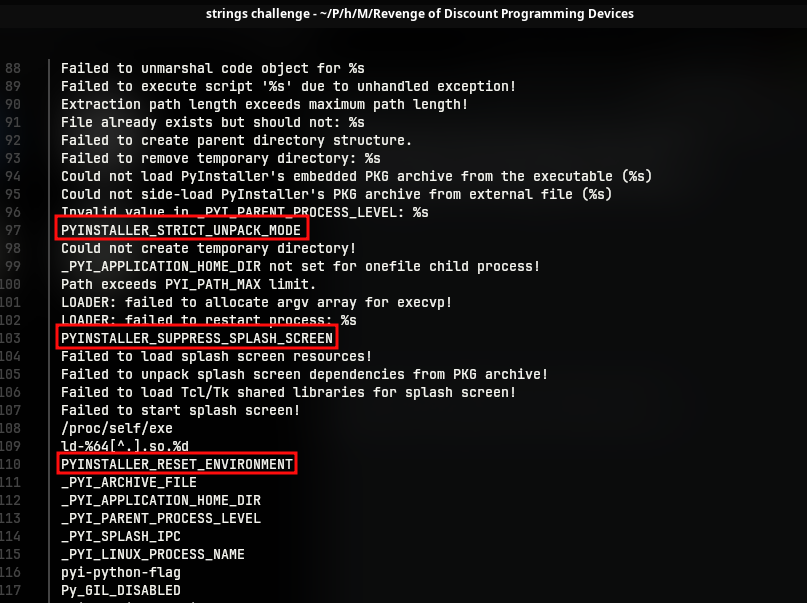Click 'File already exists but should not' line

(x=212, y=122)
